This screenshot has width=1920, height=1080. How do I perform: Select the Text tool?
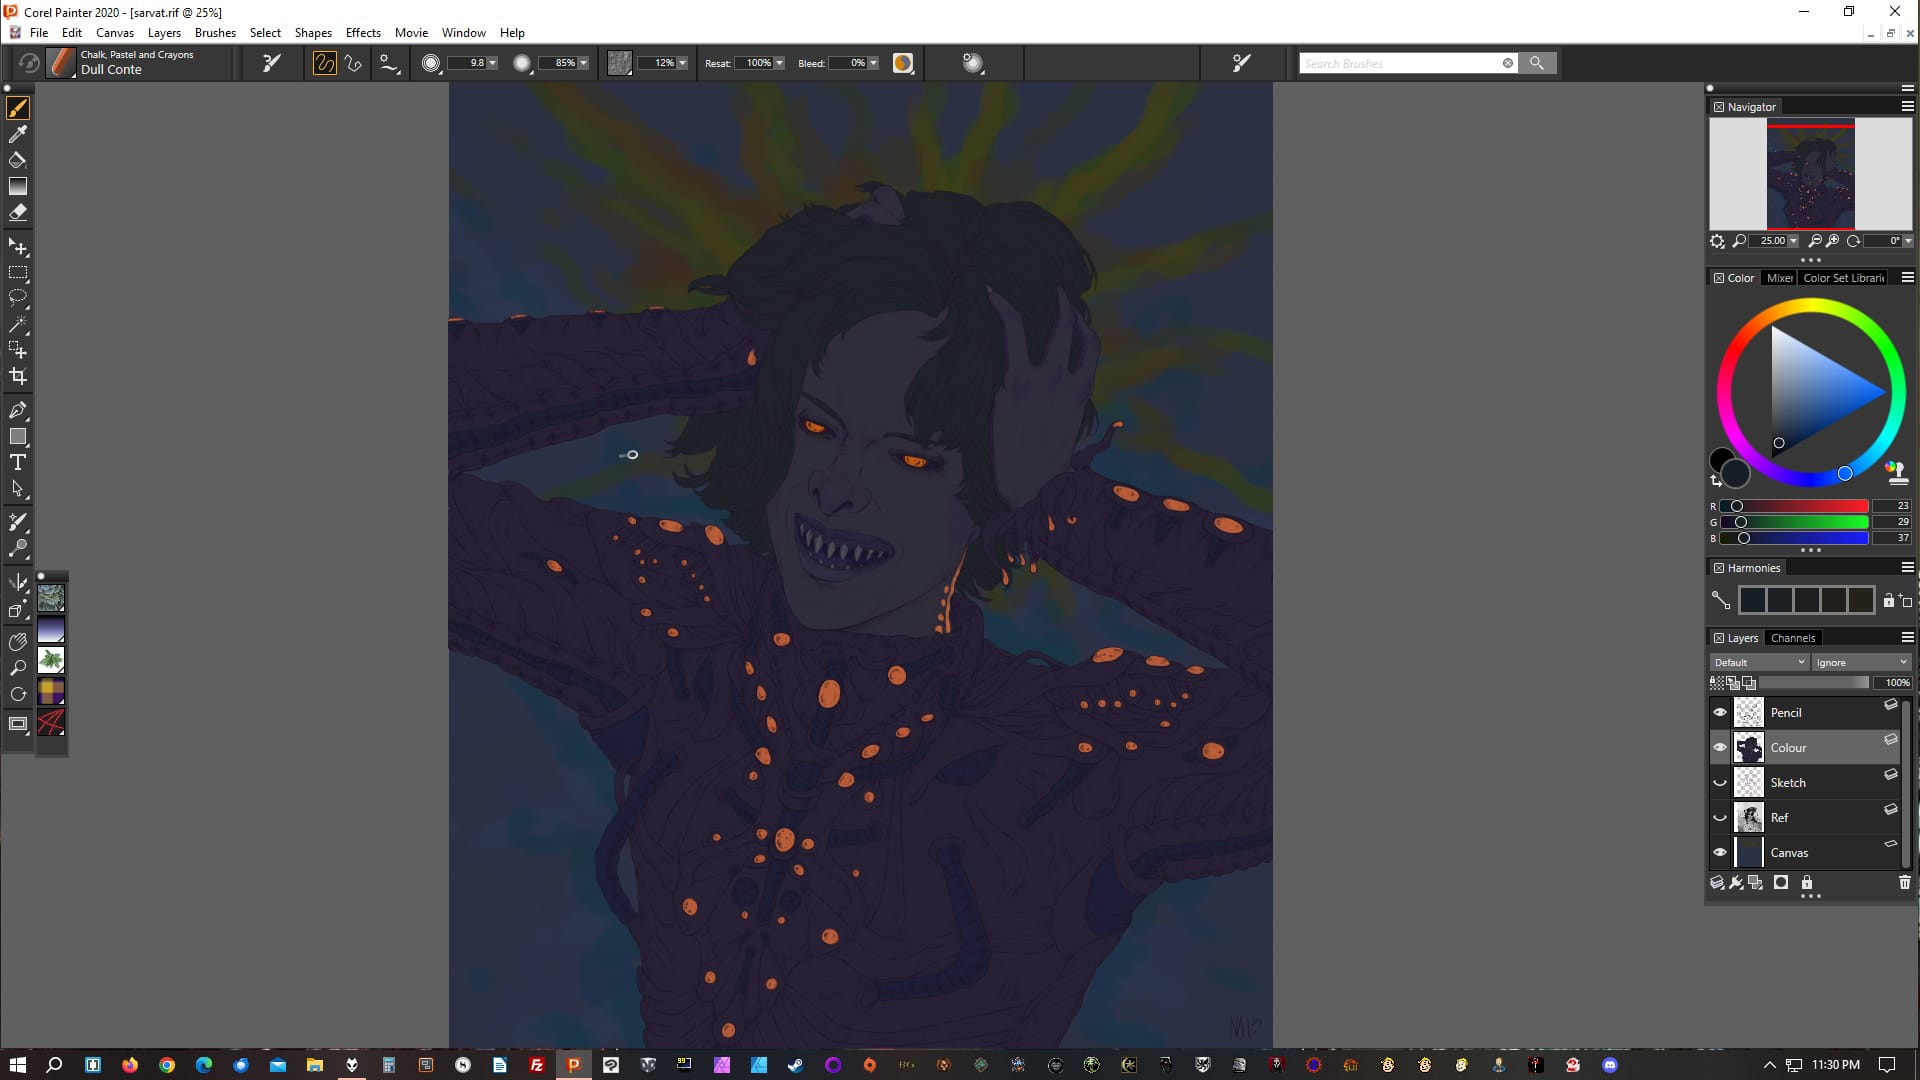click(18, 462)
